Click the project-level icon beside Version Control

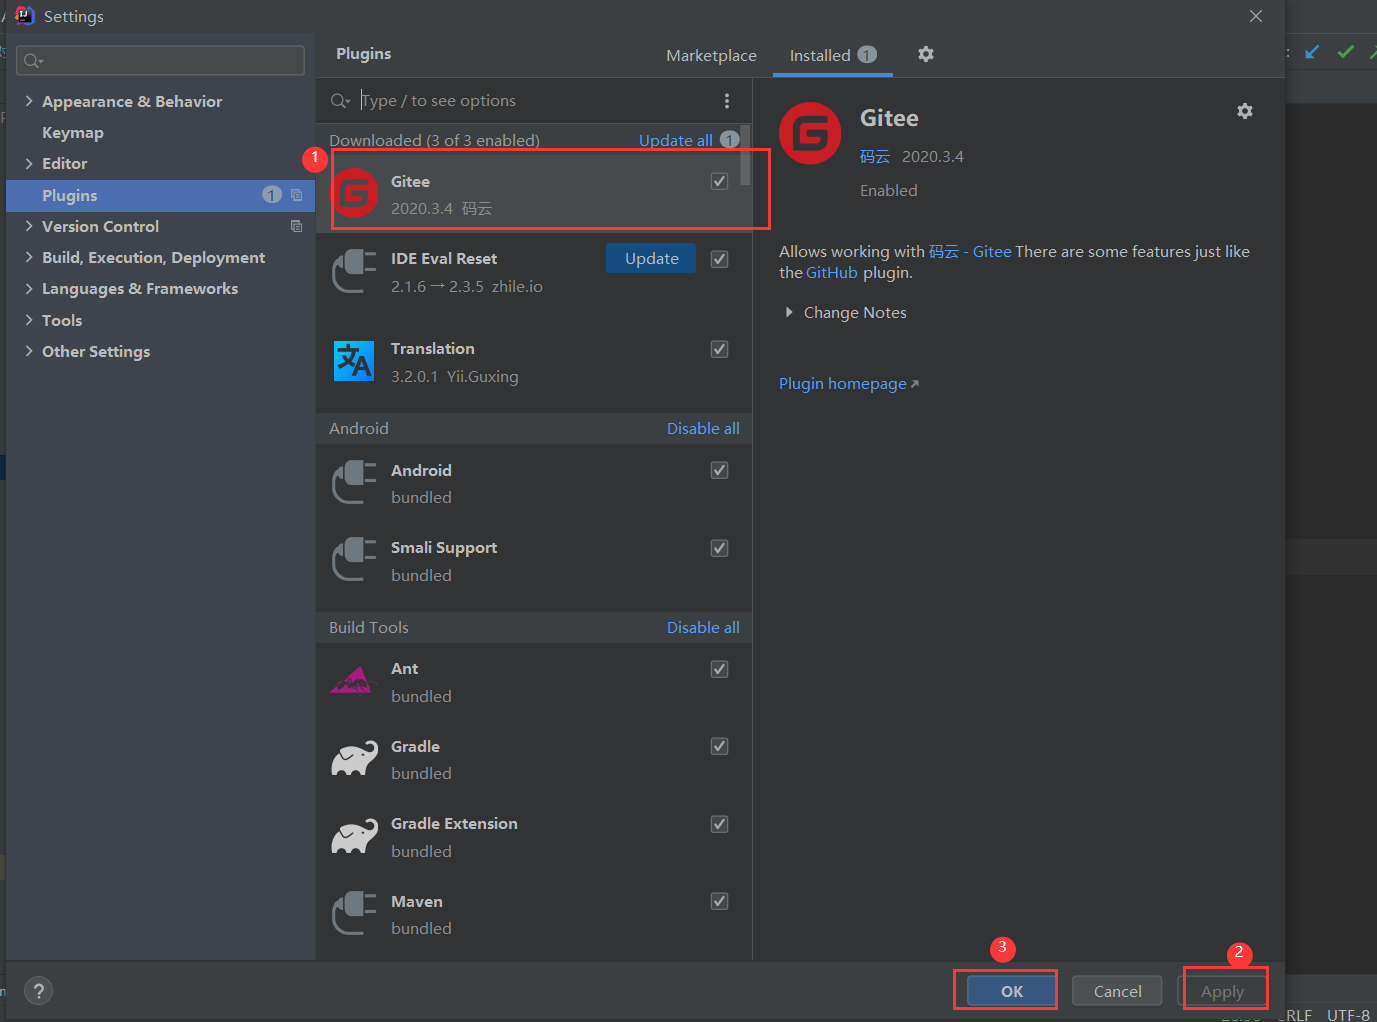296,226
